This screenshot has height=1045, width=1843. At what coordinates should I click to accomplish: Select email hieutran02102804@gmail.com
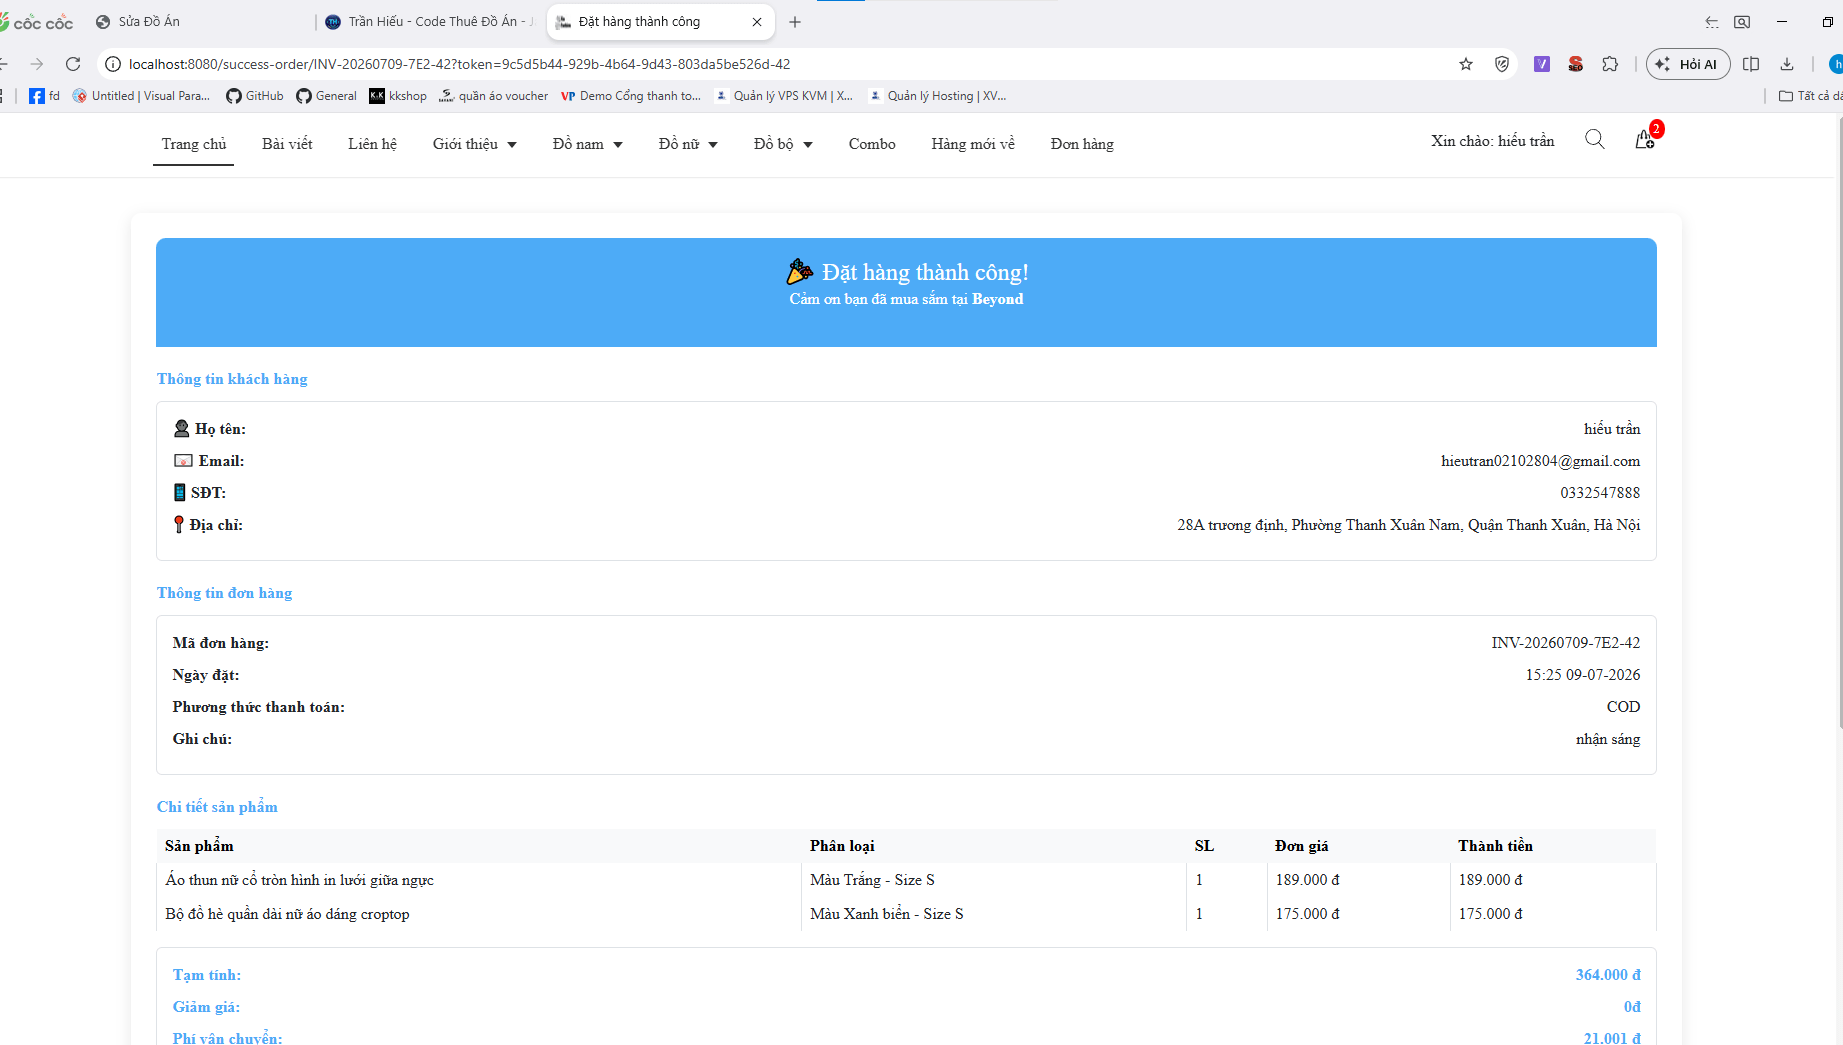coord(1540,461)
